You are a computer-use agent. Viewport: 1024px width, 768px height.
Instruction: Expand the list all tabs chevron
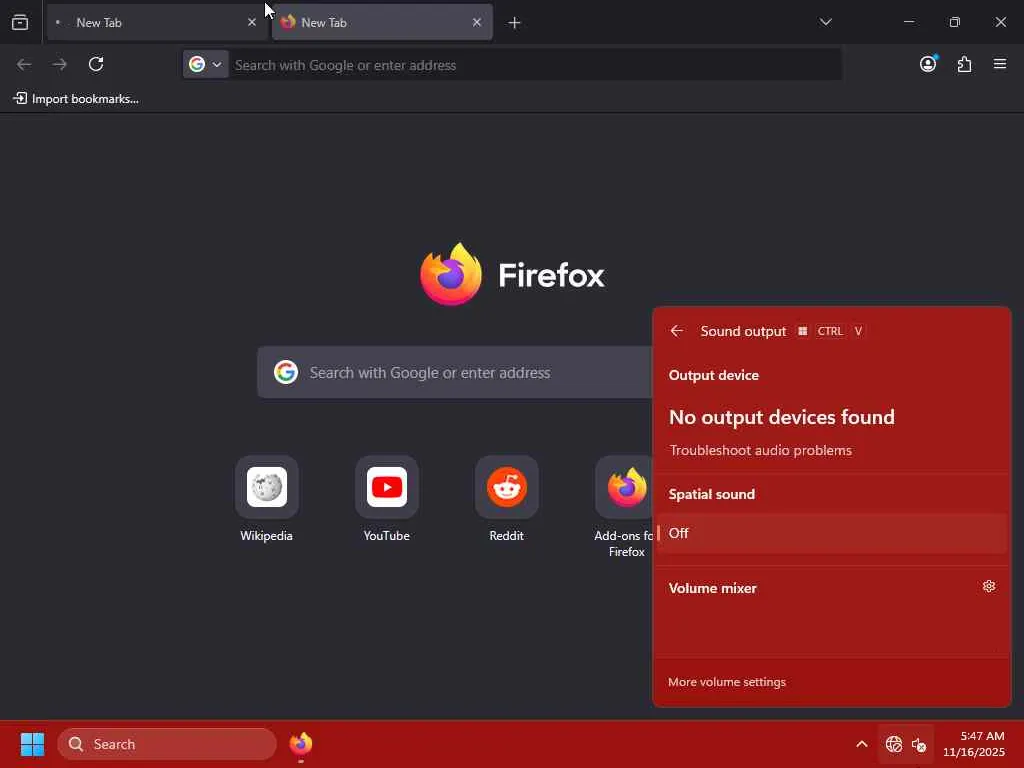(825, 22)
